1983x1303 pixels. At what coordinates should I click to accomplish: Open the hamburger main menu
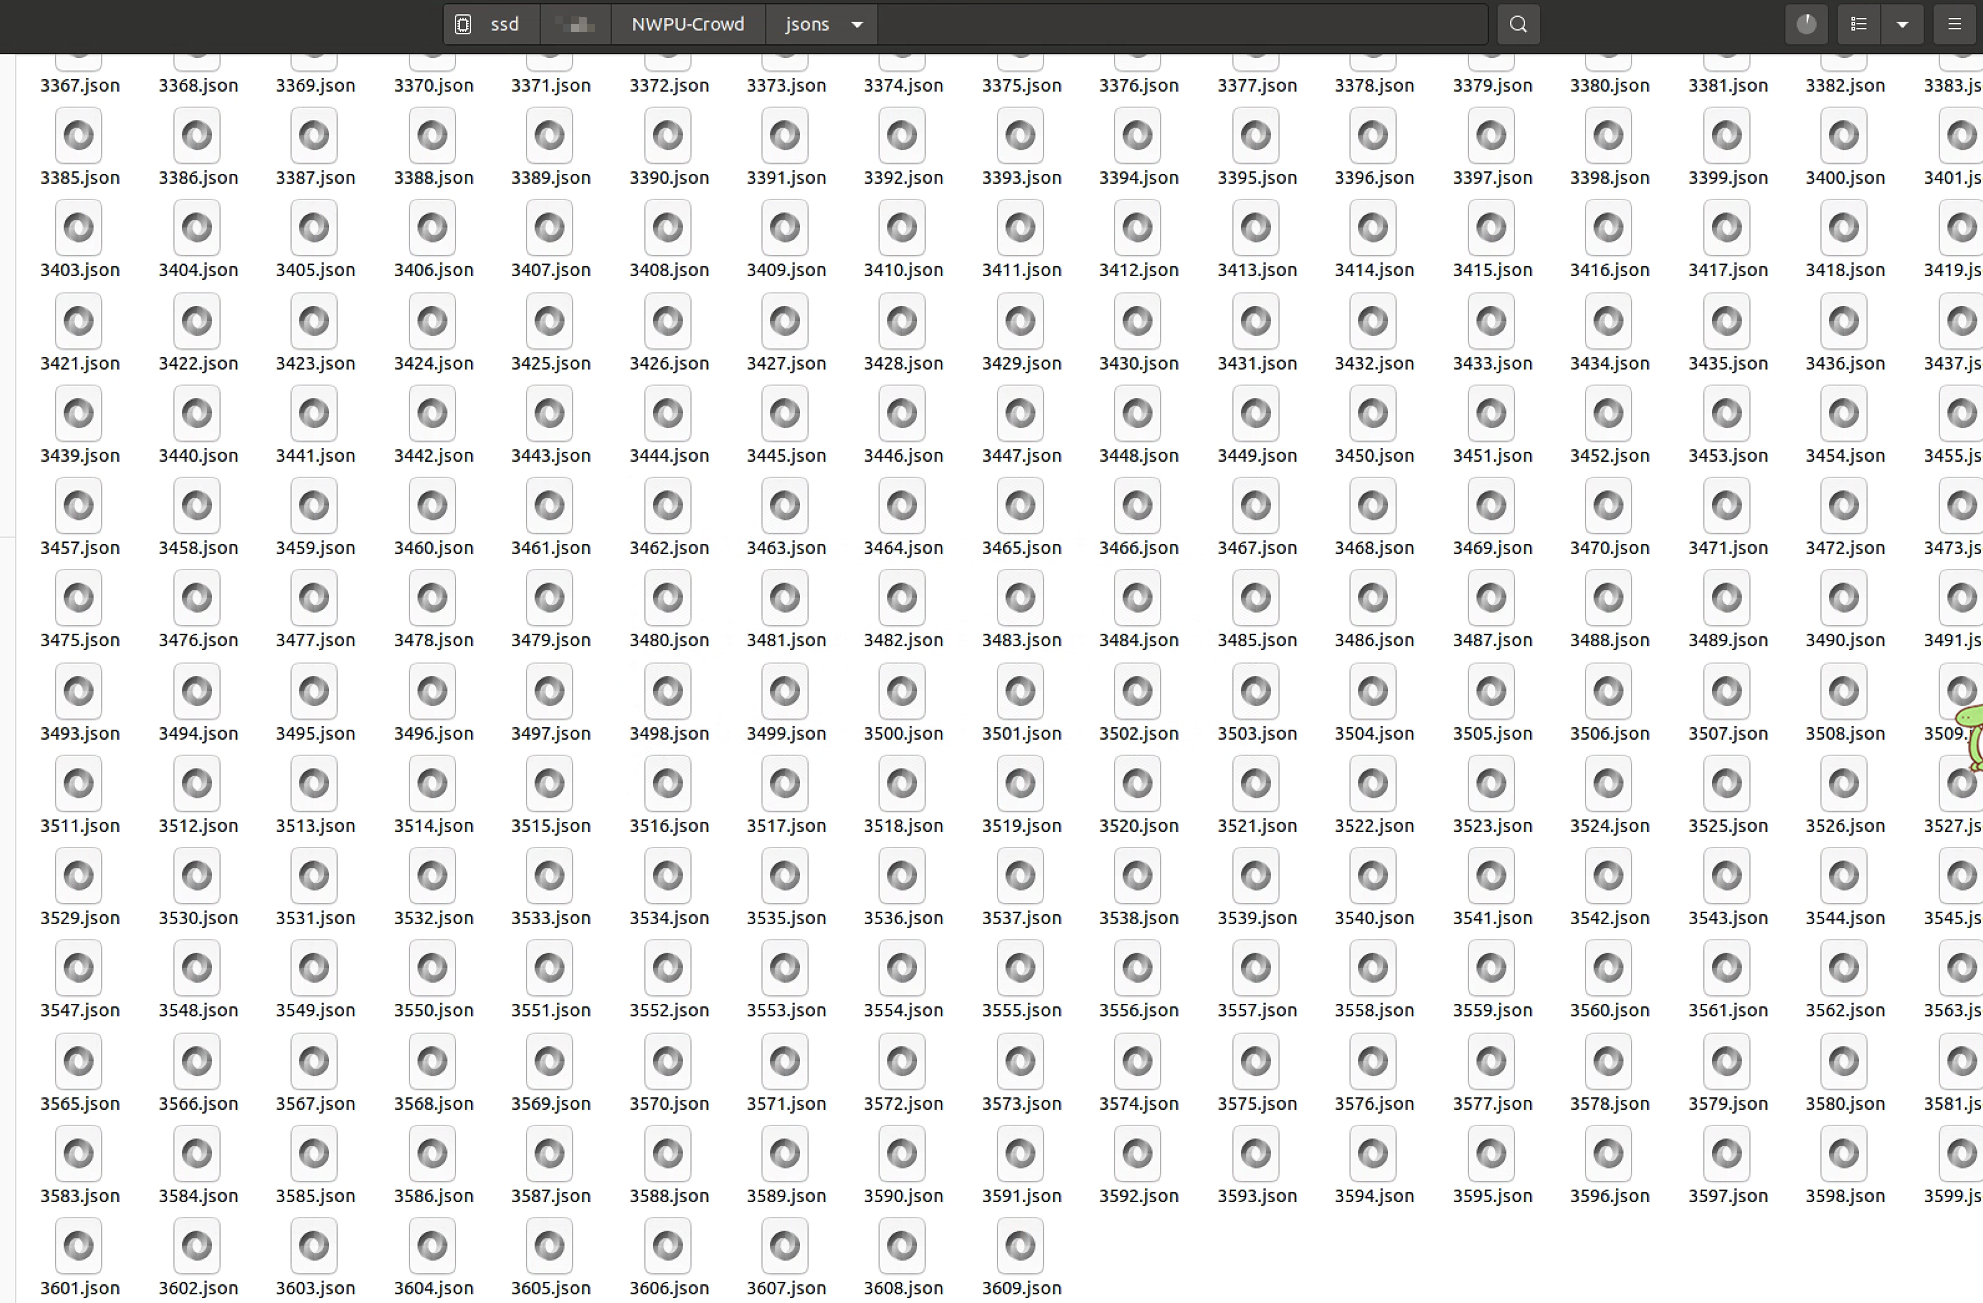[x=1954, y=24]
